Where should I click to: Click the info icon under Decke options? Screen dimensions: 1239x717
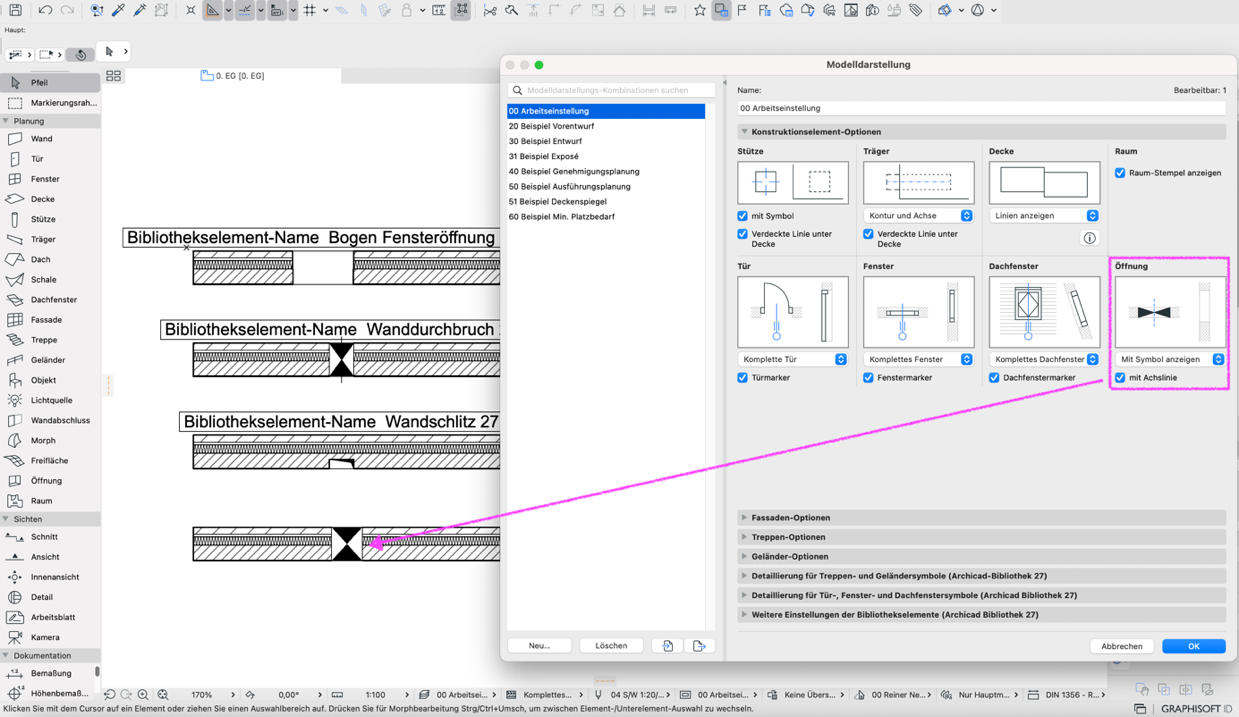pyautogui.click(x=1090, y=238)
